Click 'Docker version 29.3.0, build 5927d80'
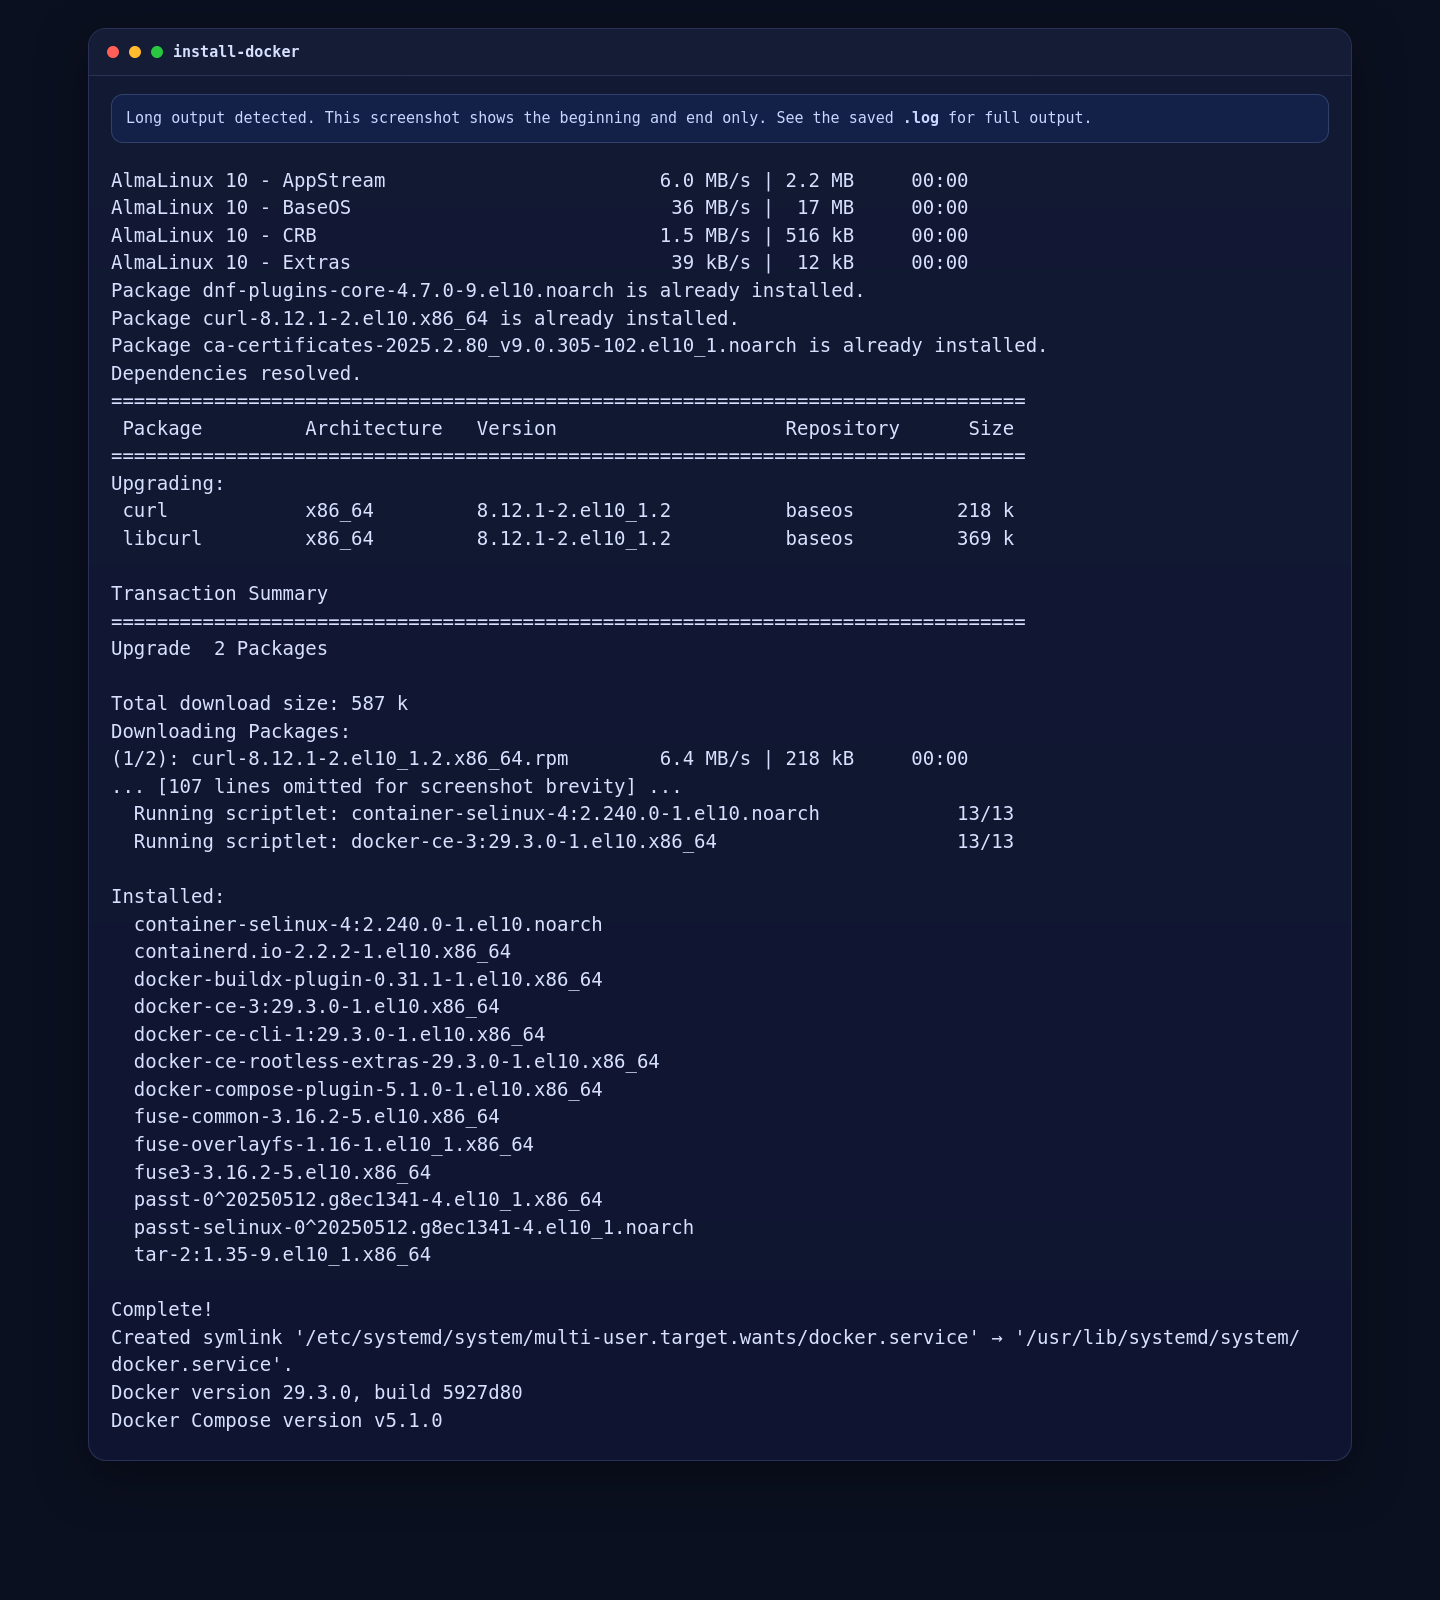This screenshot has height=1600, width=1440. point(317,1393)
